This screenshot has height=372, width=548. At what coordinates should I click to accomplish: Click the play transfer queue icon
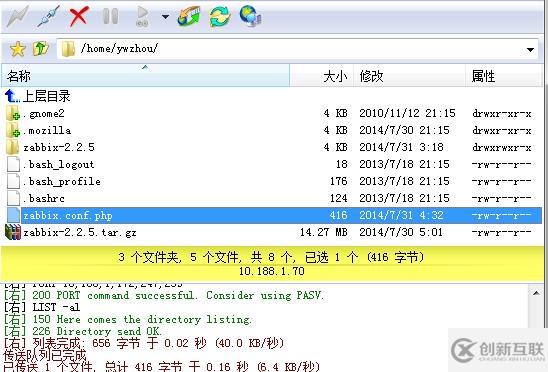tap(142, 16)
